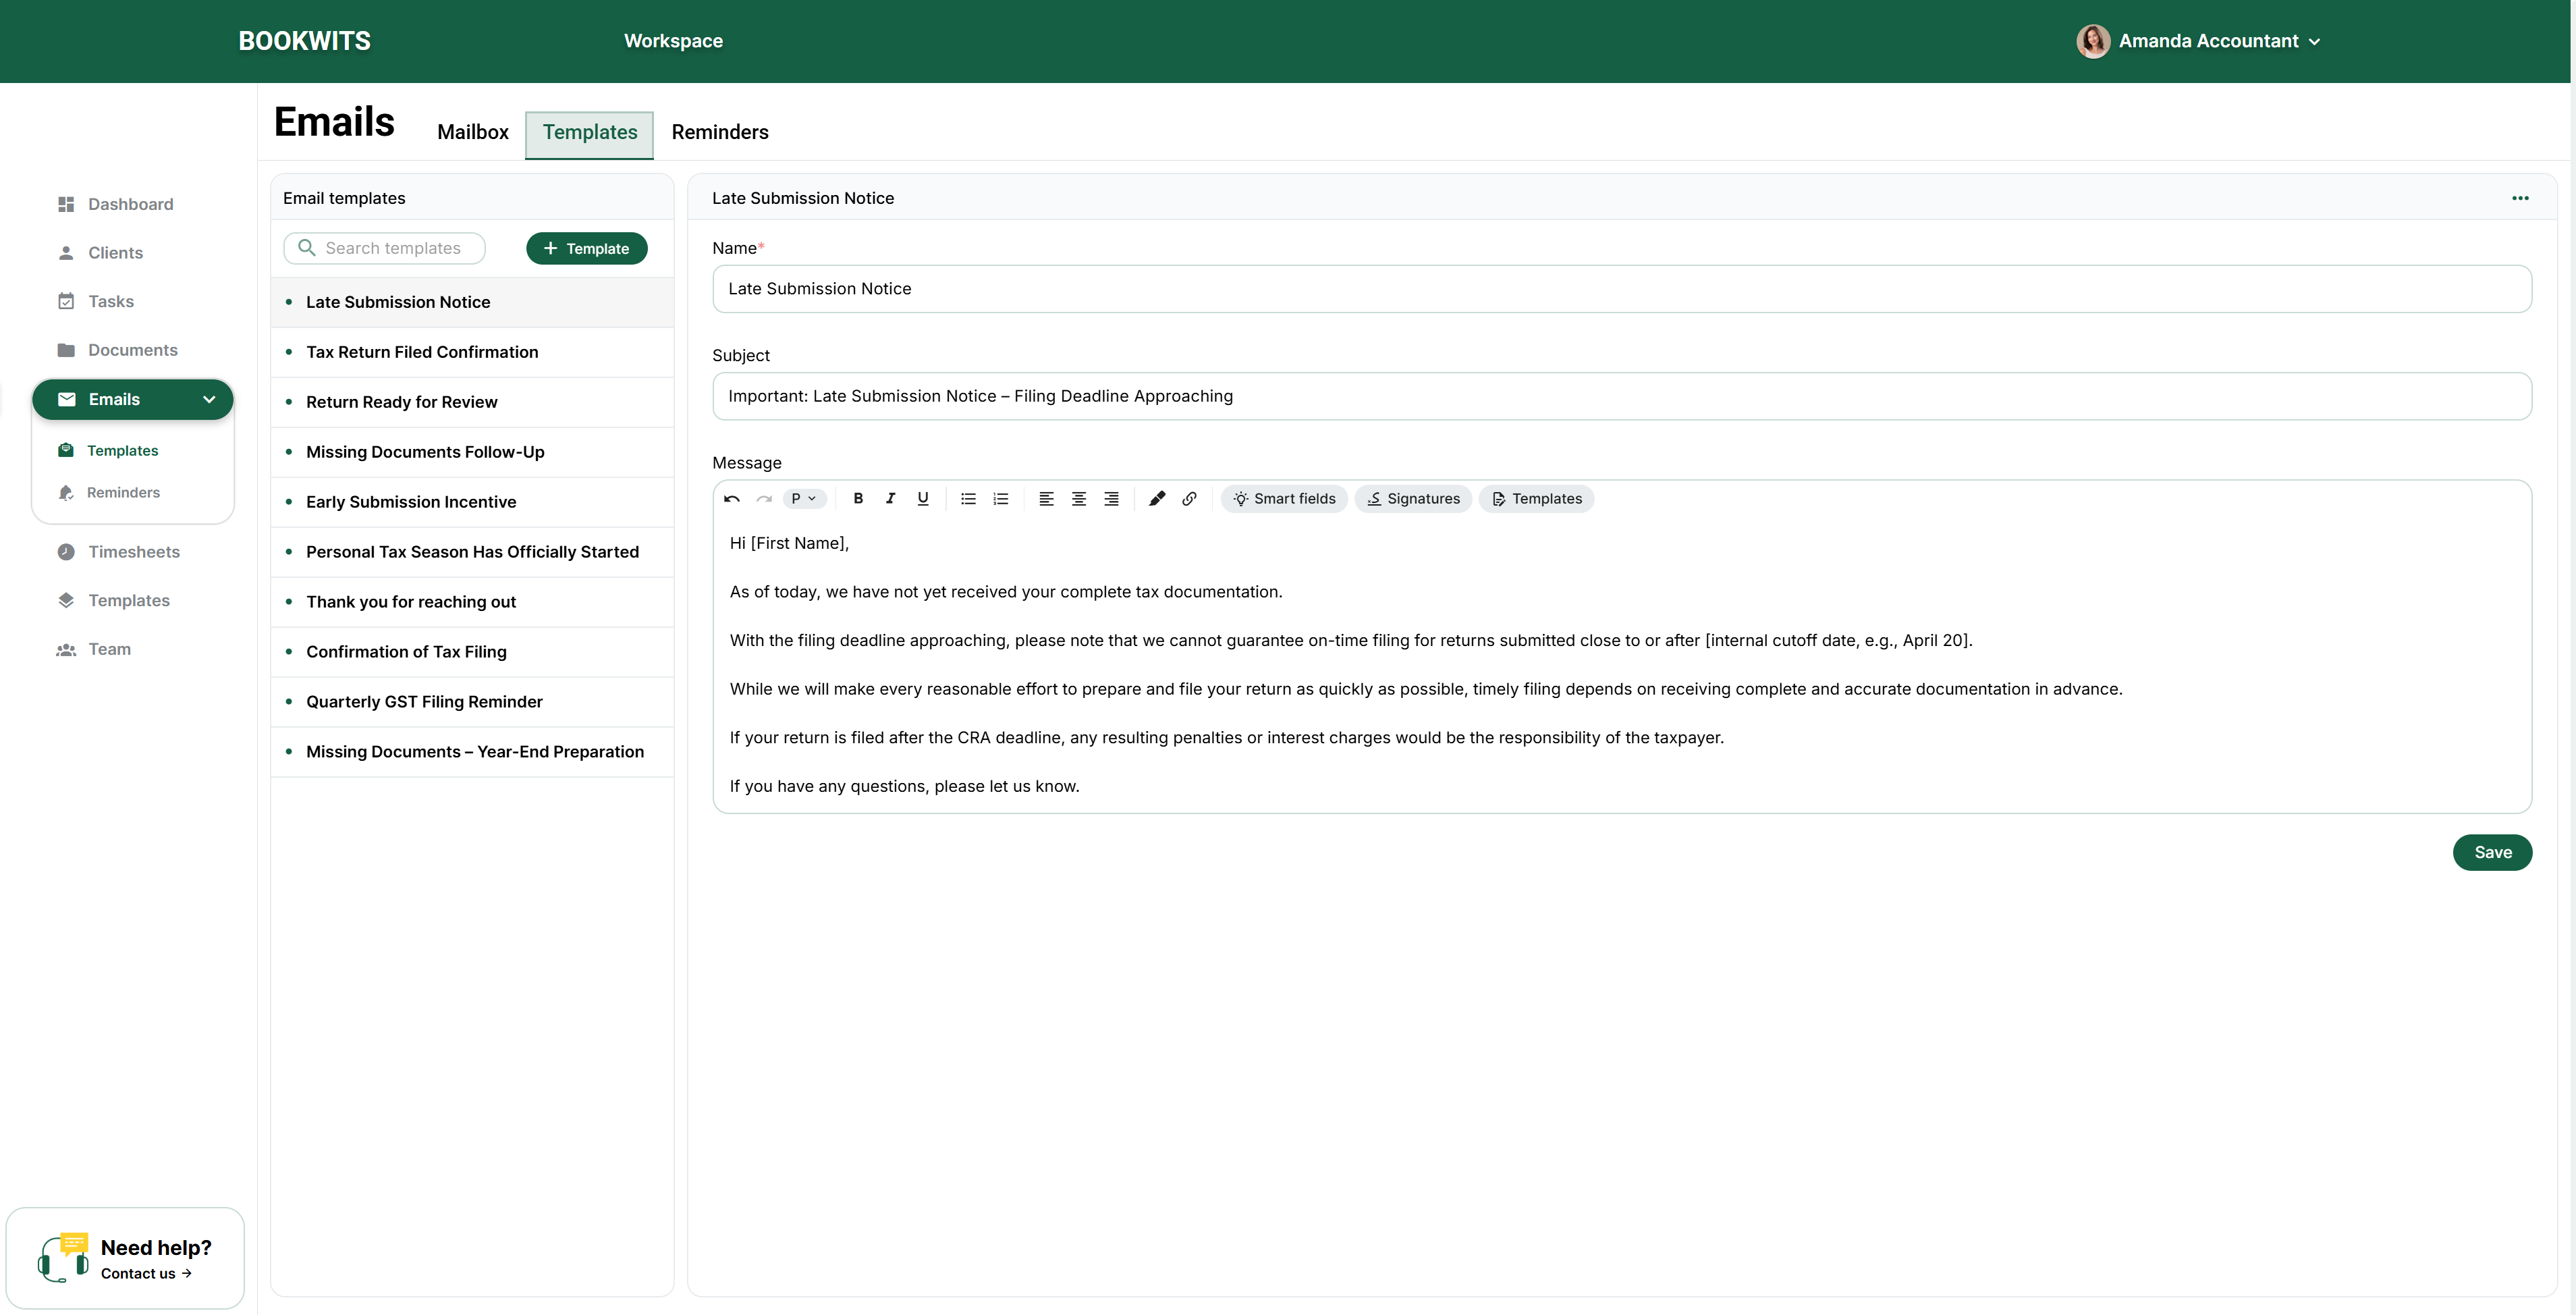Select the Quarterly GST Filing Reminder template
The image size is (2576, 1315).
coord(424,702)
